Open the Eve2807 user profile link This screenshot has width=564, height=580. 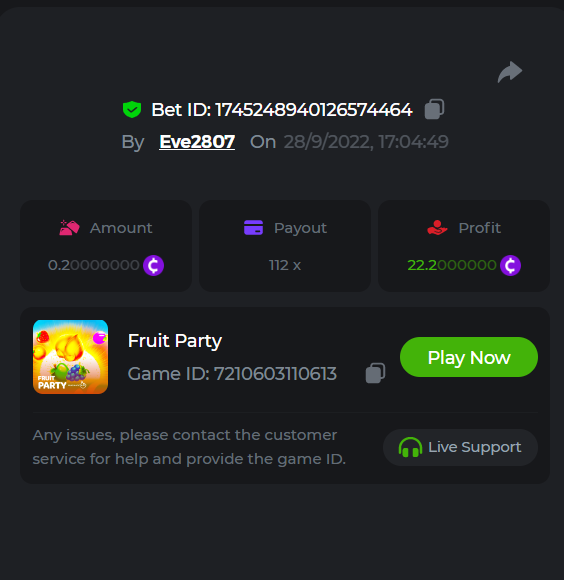click(x=197, y=142)
